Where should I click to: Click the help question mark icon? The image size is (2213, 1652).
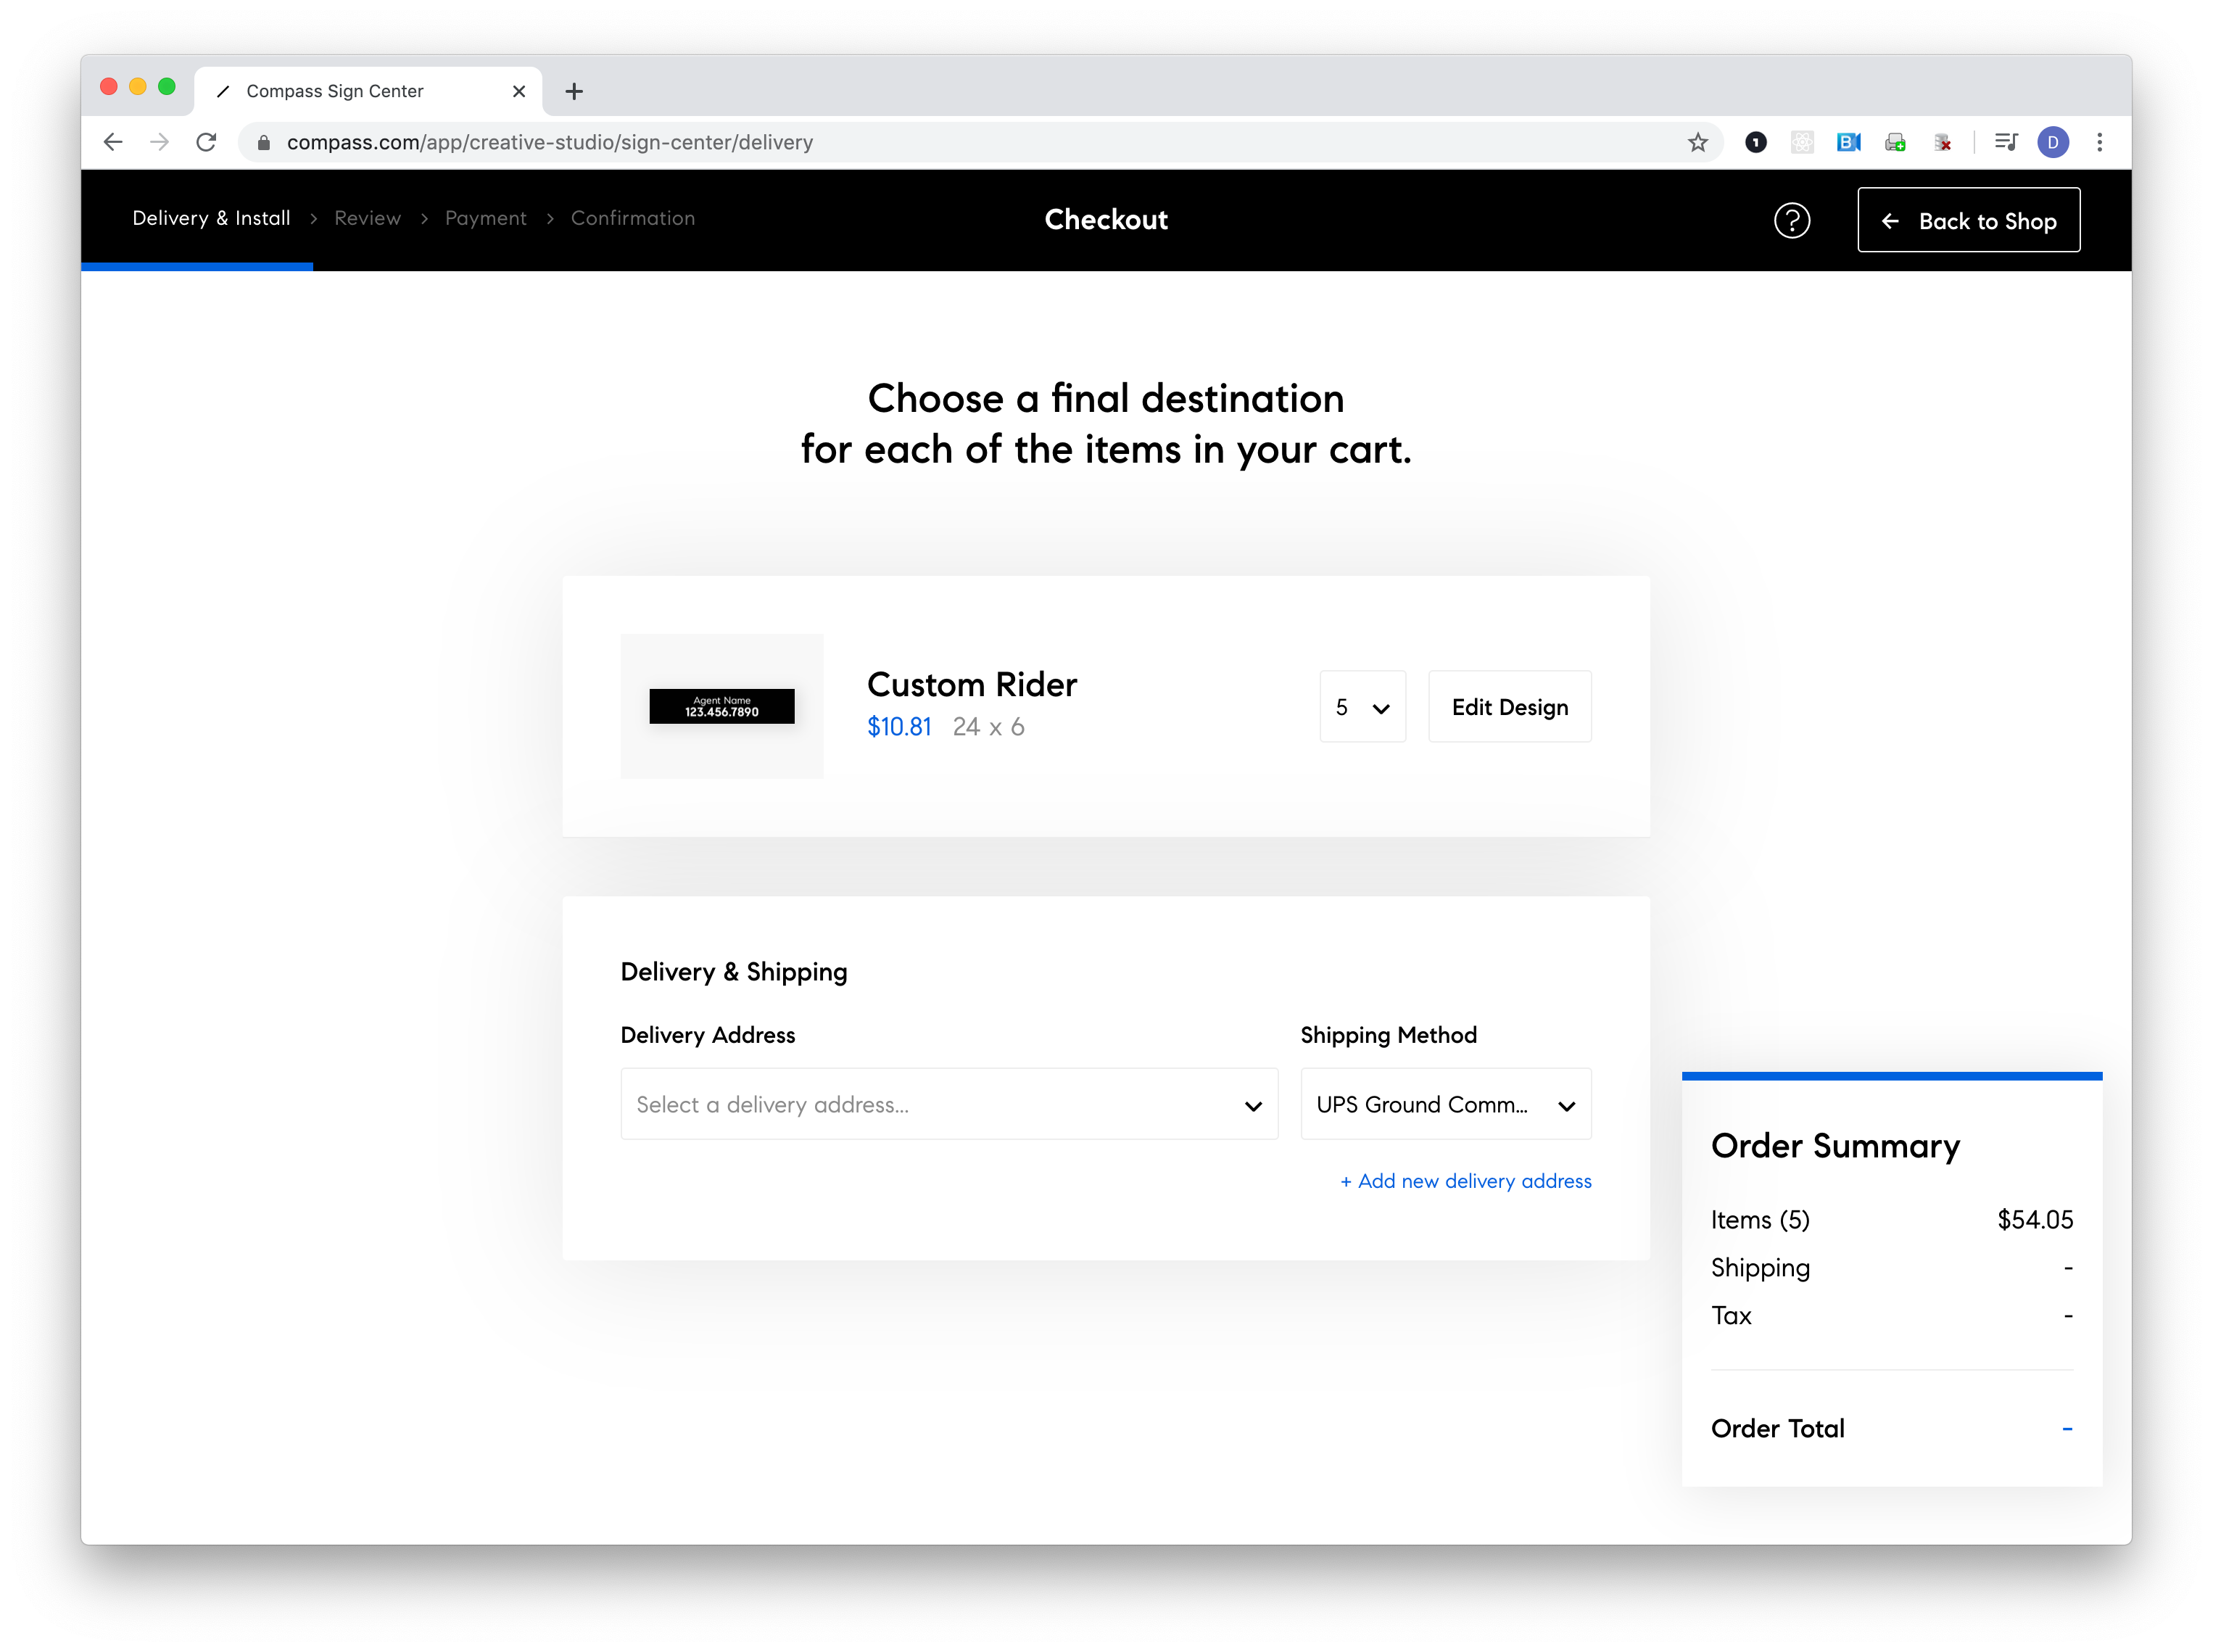[x=1791, y=220]
